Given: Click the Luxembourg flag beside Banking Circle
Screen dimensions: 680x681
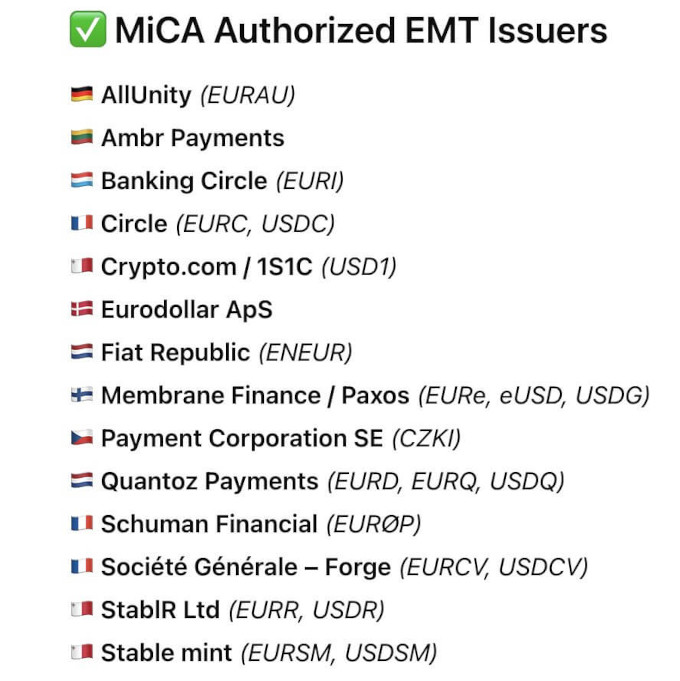Looking at the screenshot, I should 82,180.
